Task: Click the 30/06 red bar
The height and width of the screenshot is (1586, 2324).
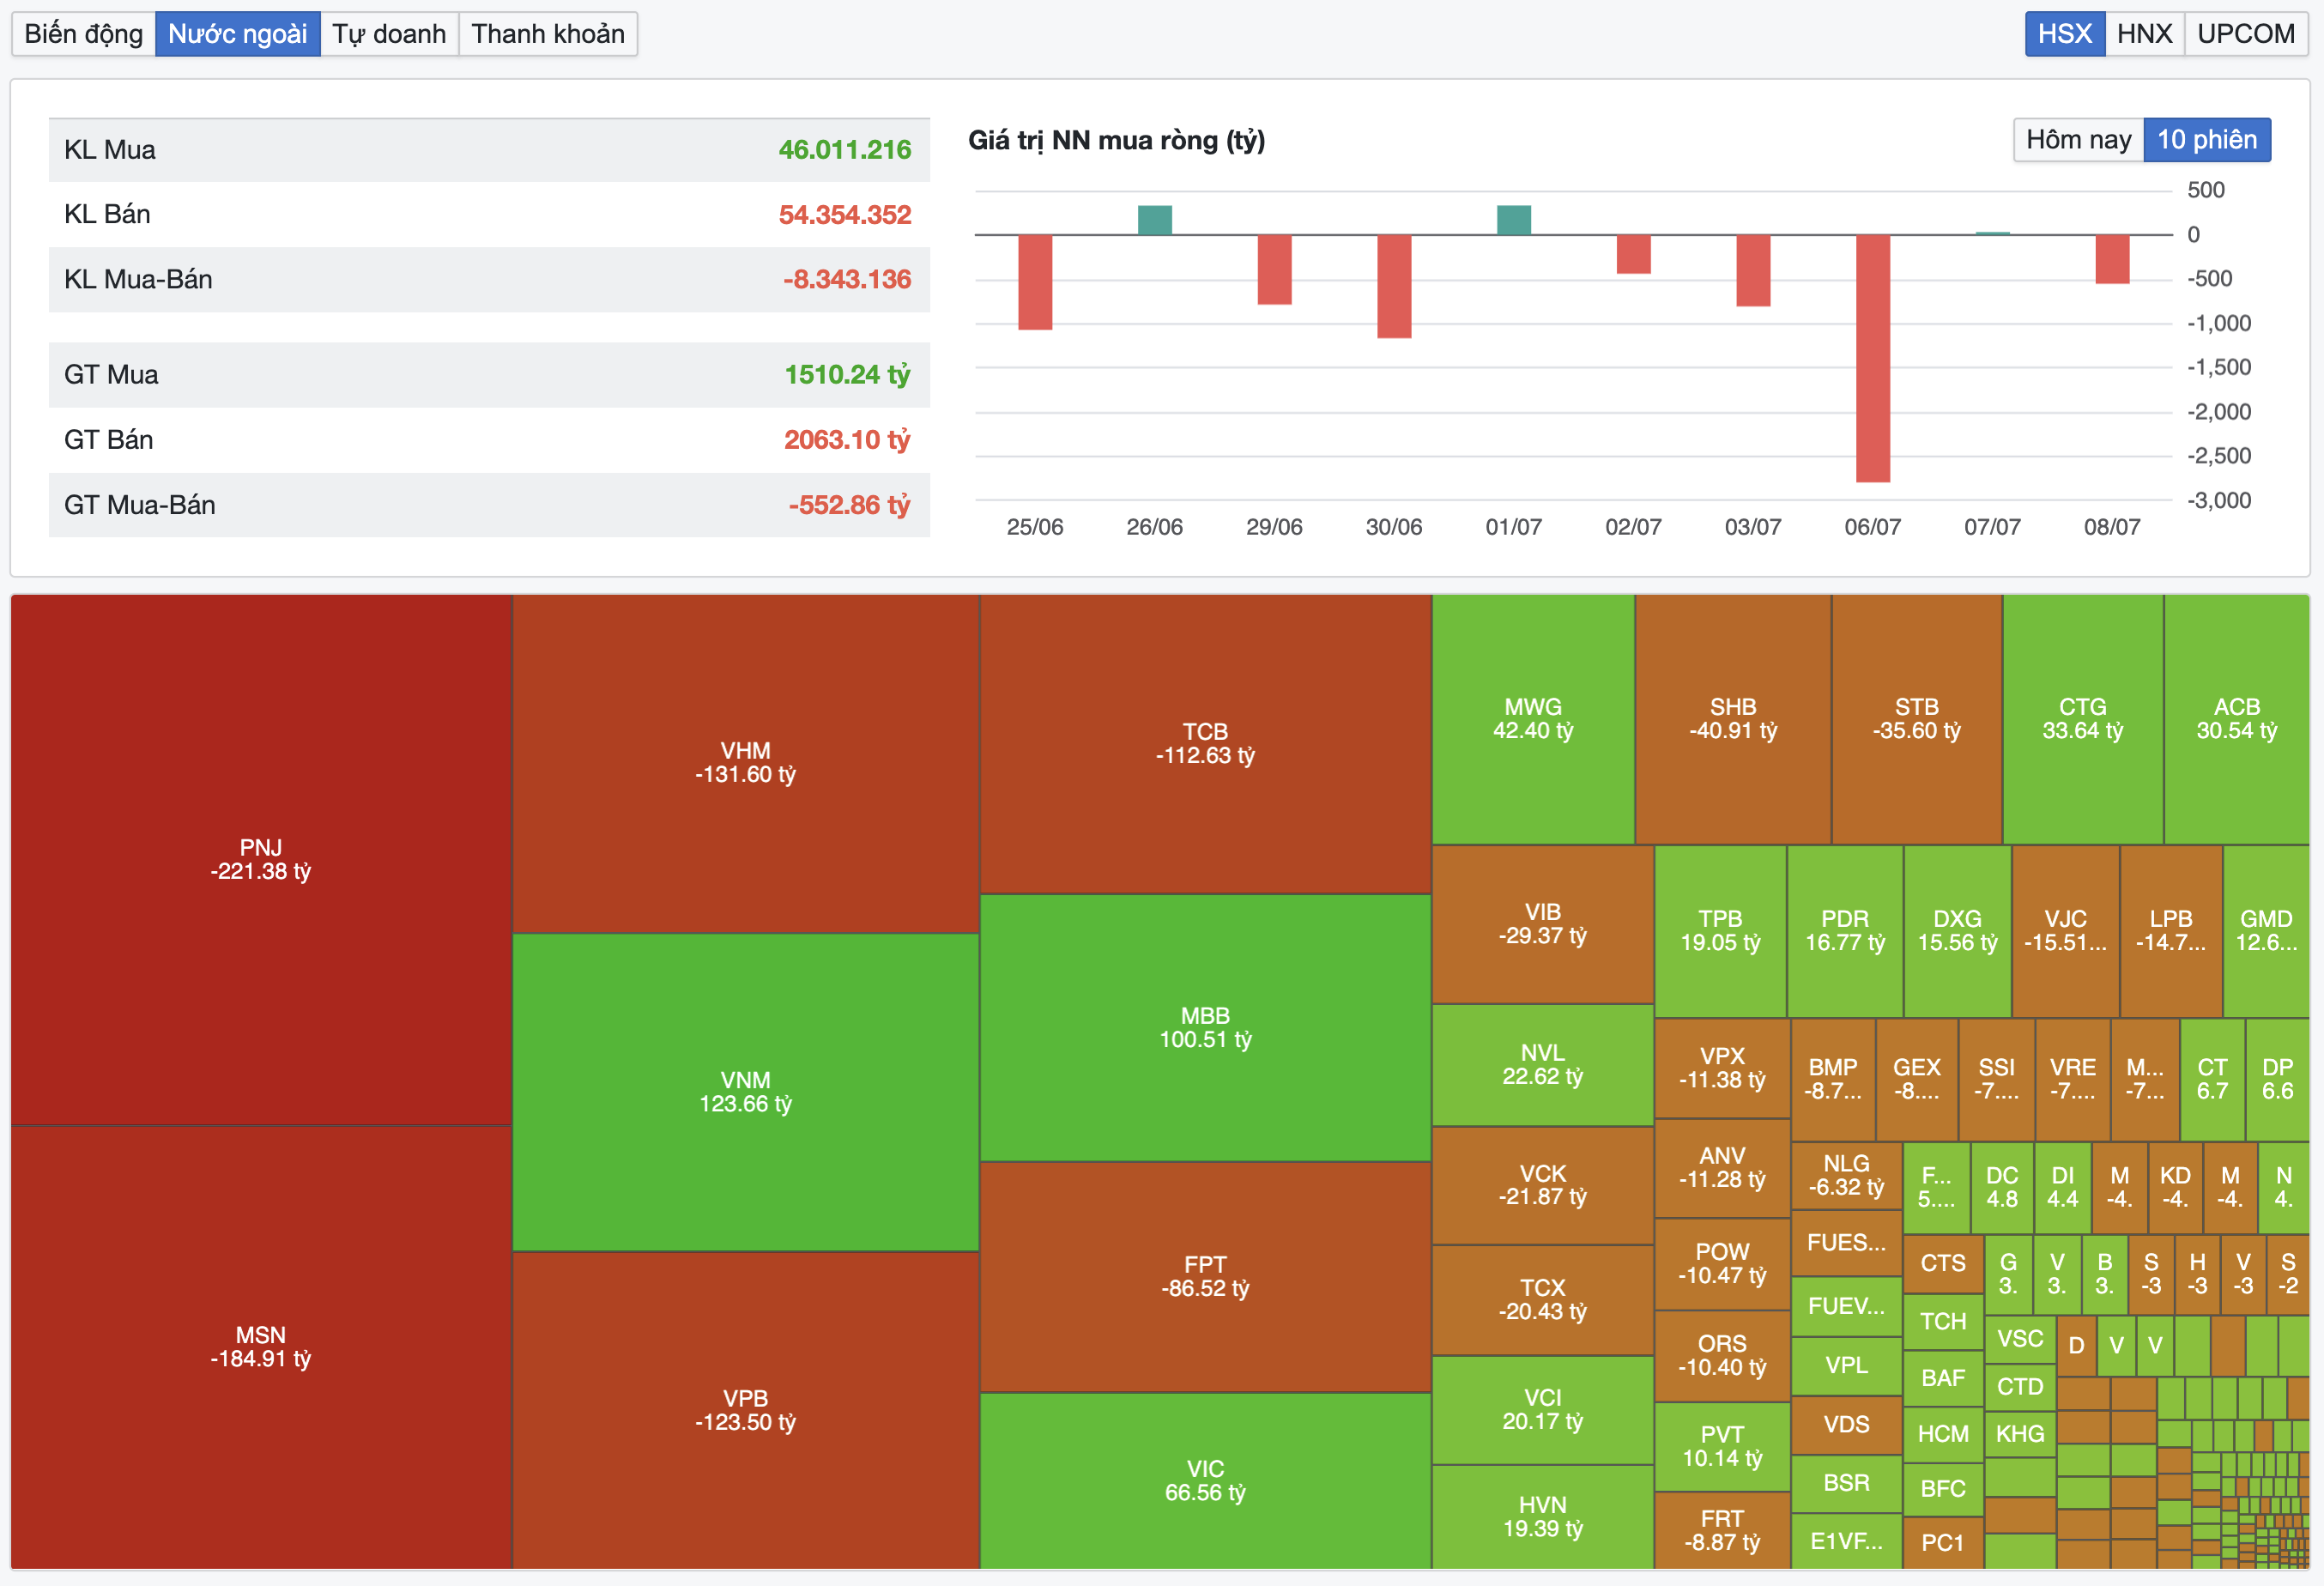Action: 1394,286
